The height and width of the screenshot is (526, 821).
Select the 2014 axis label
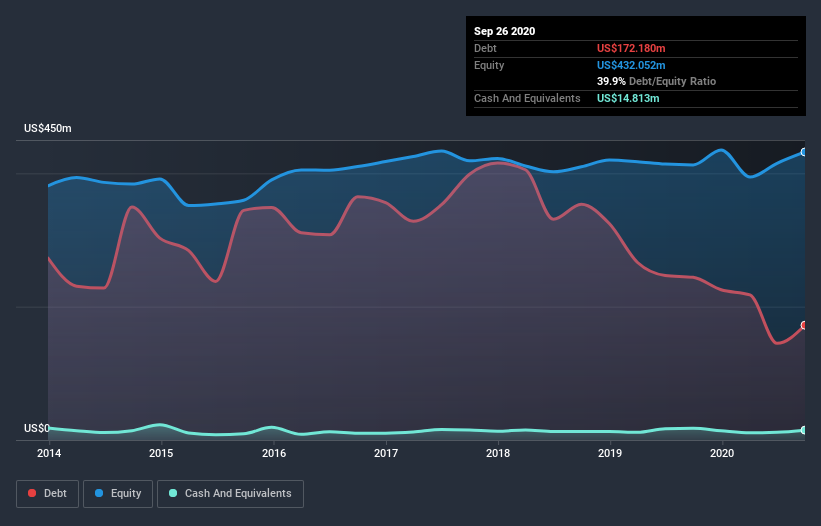click(49, 453)
